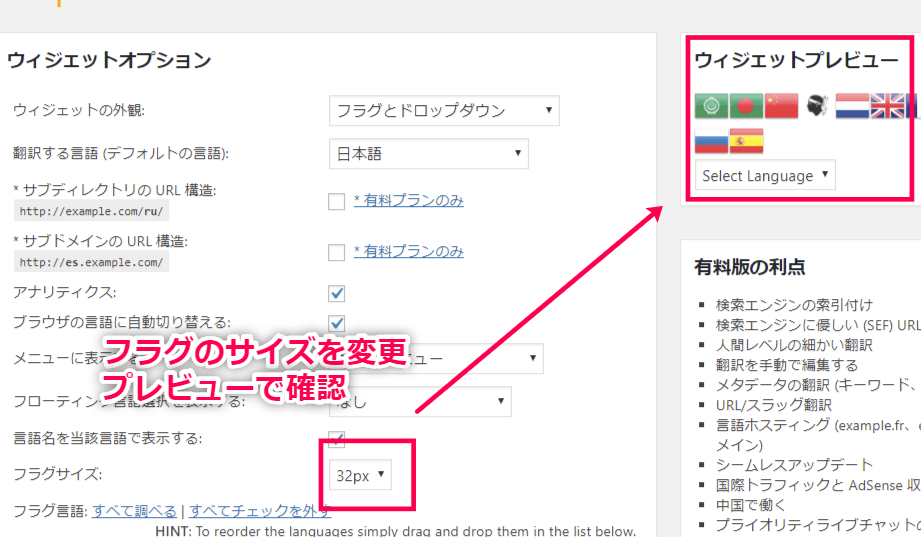Click 有料プランのみ link for subdomain
Viewport: 921px width, 537px height.
click(x=408, y=252)
